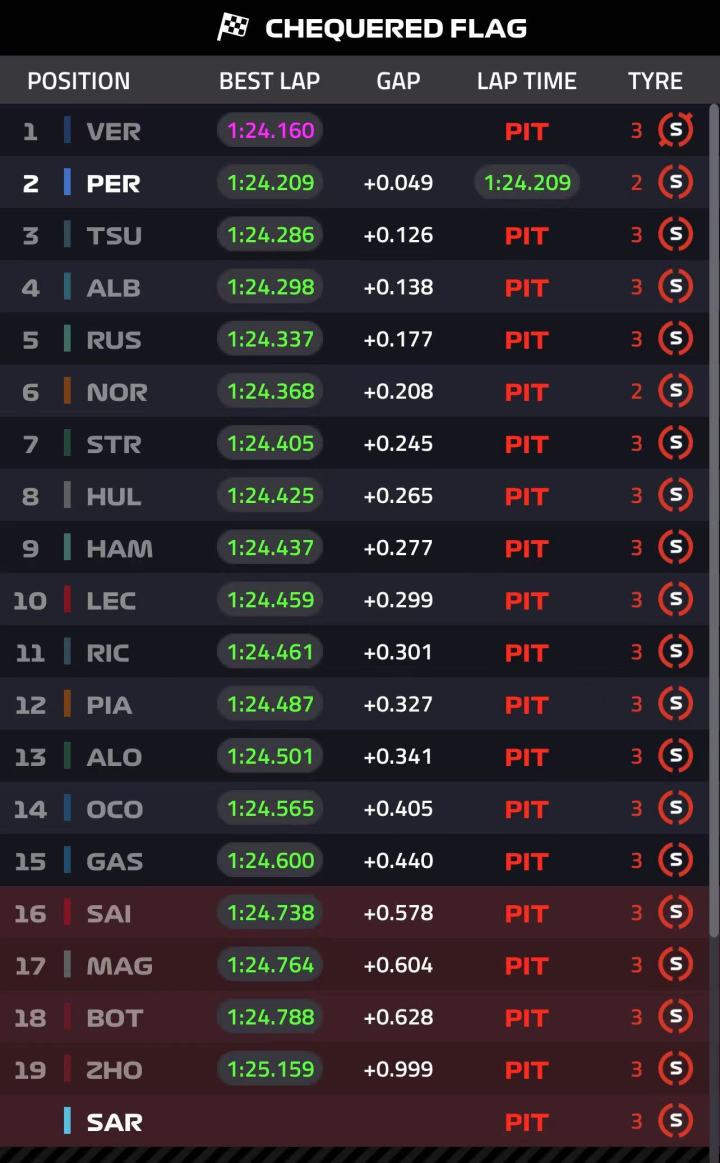Click the vertical scrollbar on the right

tap(714, 519)
